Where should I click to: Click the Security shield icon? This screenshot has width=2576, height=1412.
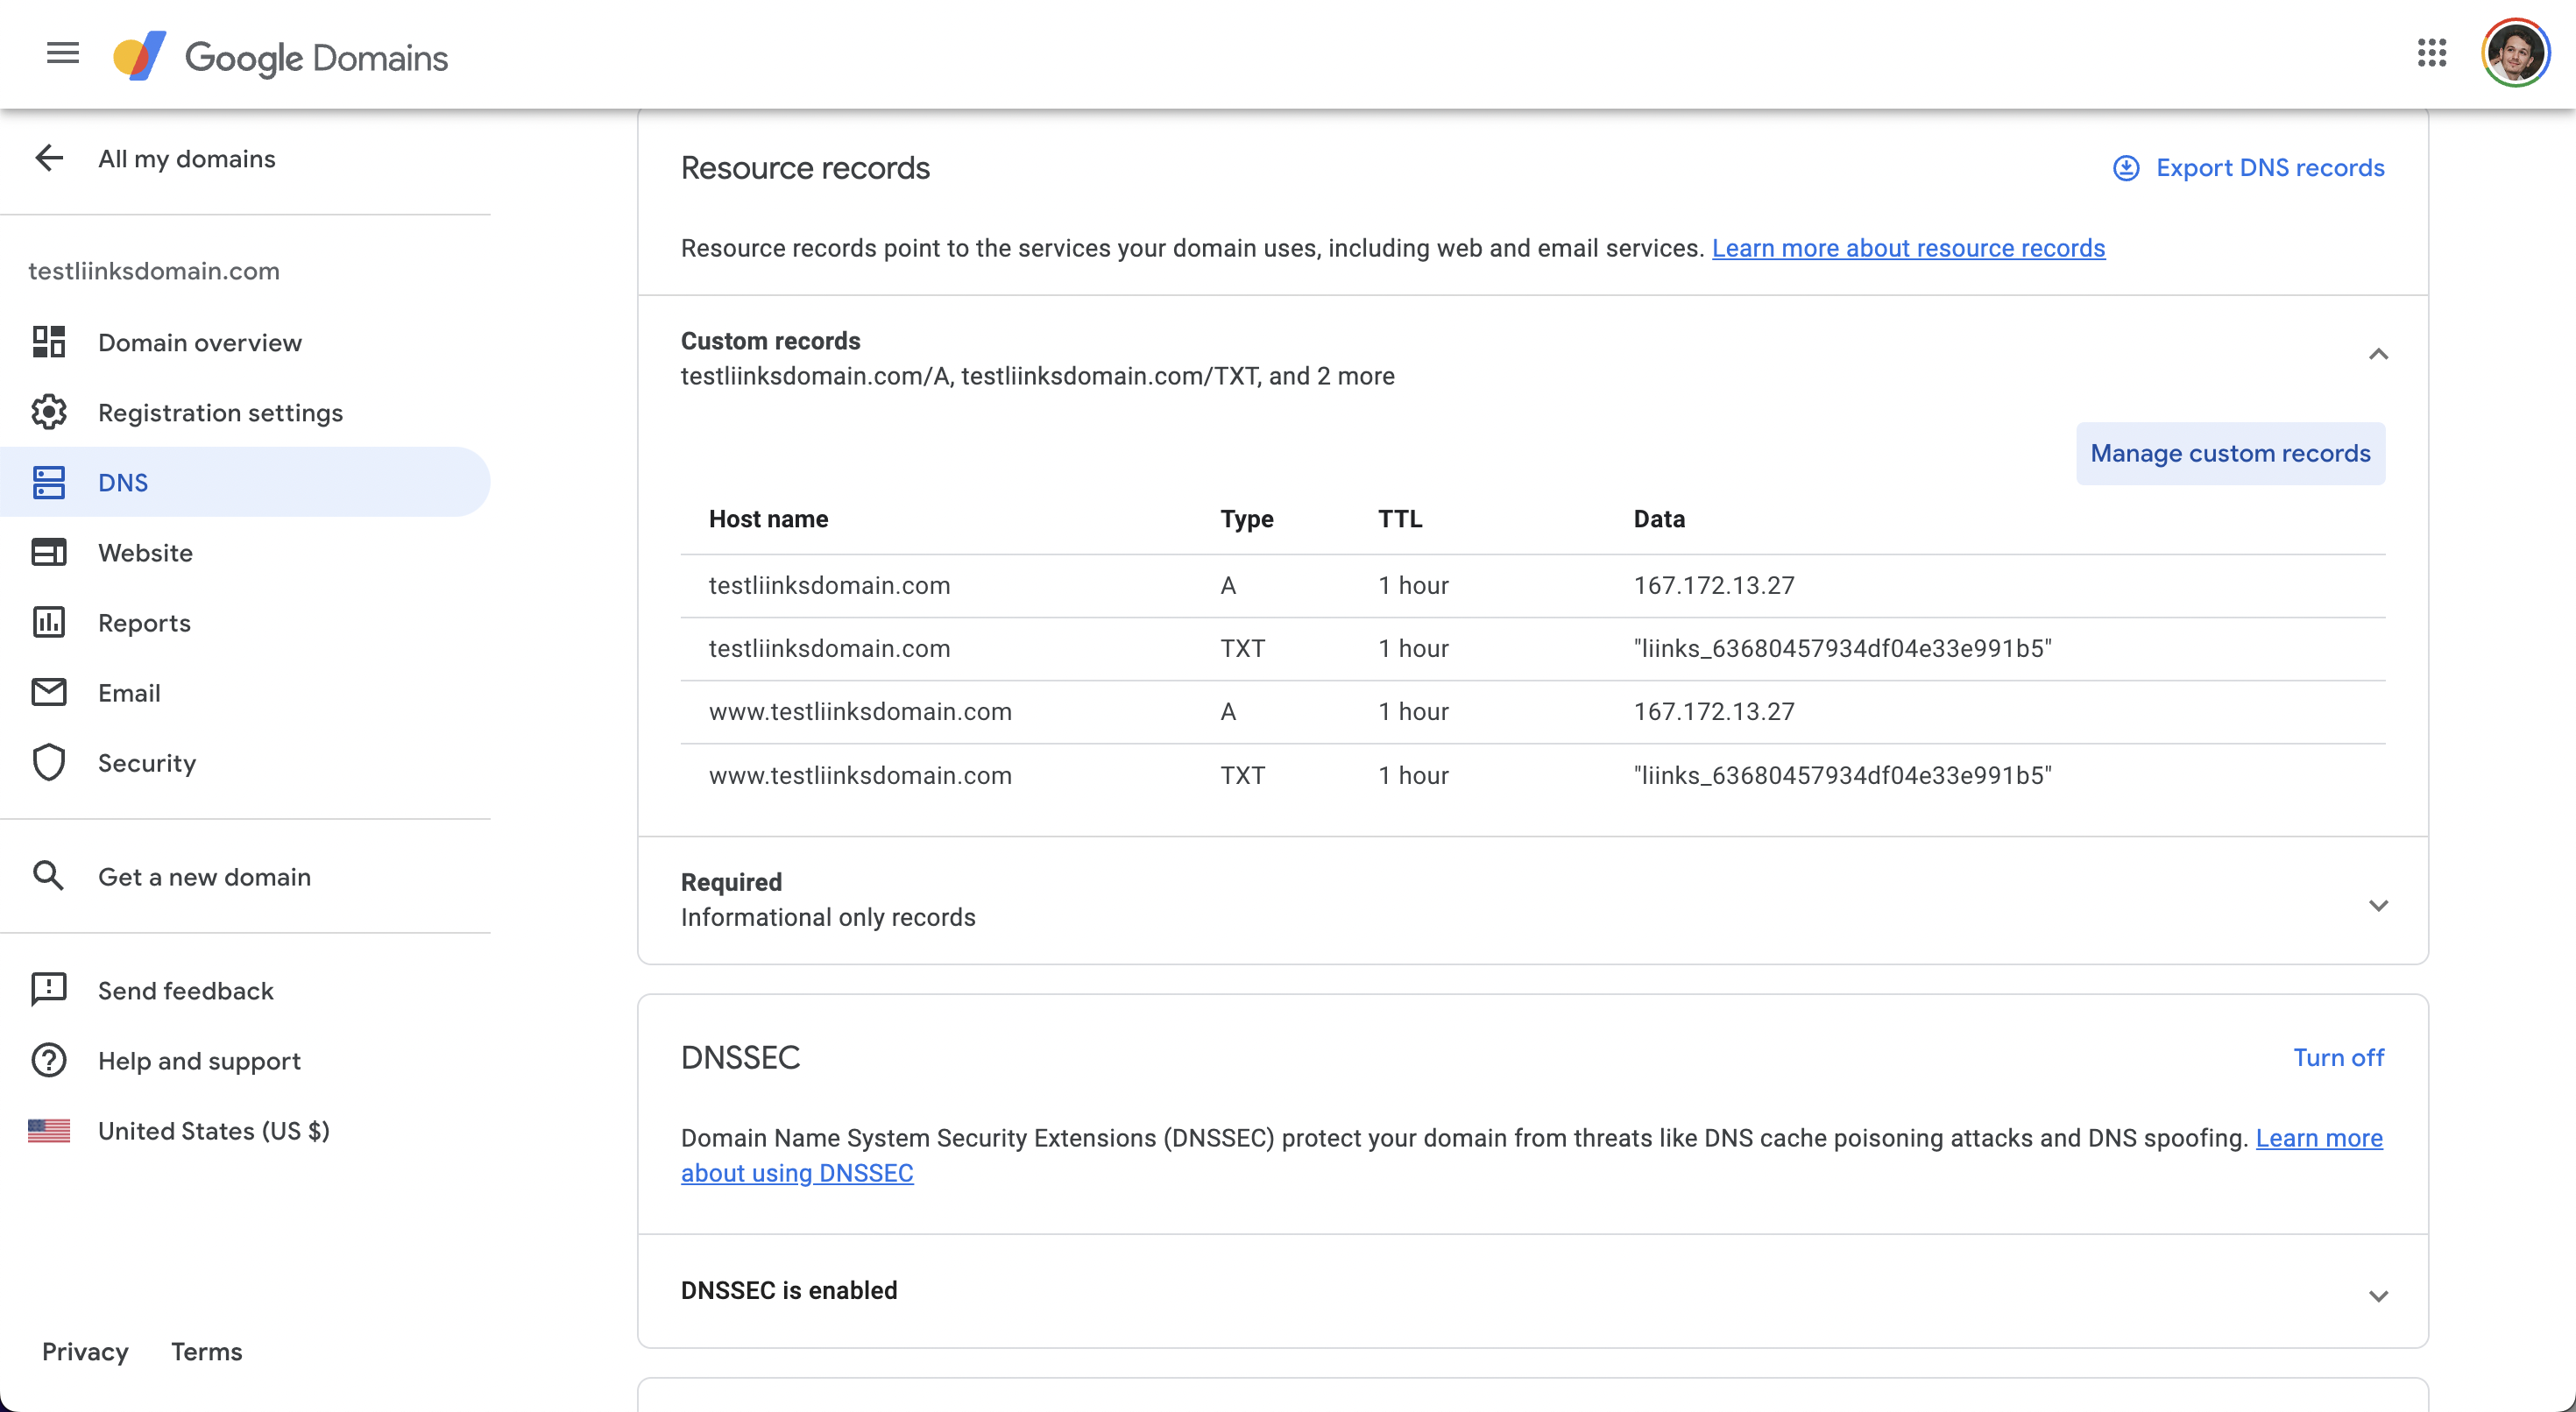[49, 763]
